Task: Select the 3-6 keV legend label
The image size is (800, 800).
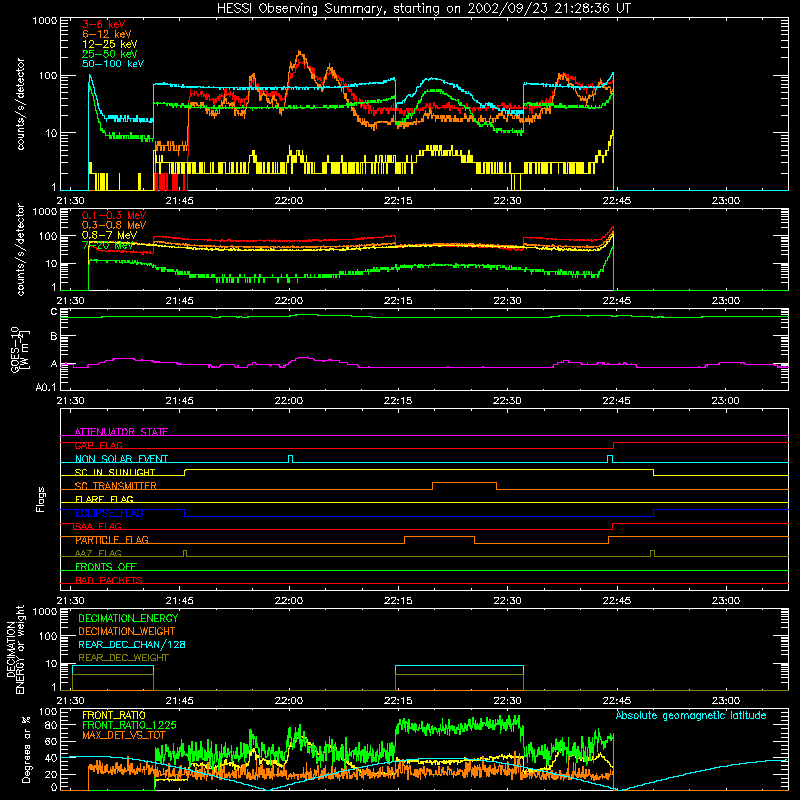Action: (104, 24)
